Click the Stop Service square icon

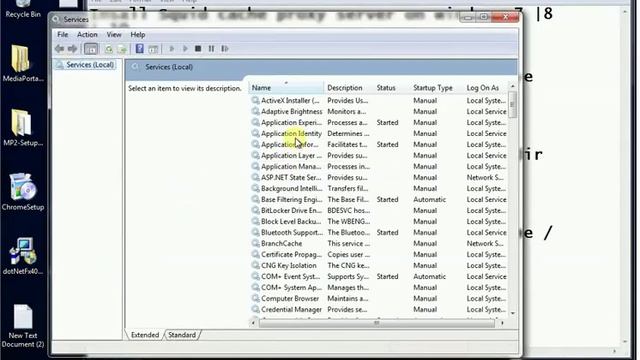pyautogui.click(x=198, y=49)
